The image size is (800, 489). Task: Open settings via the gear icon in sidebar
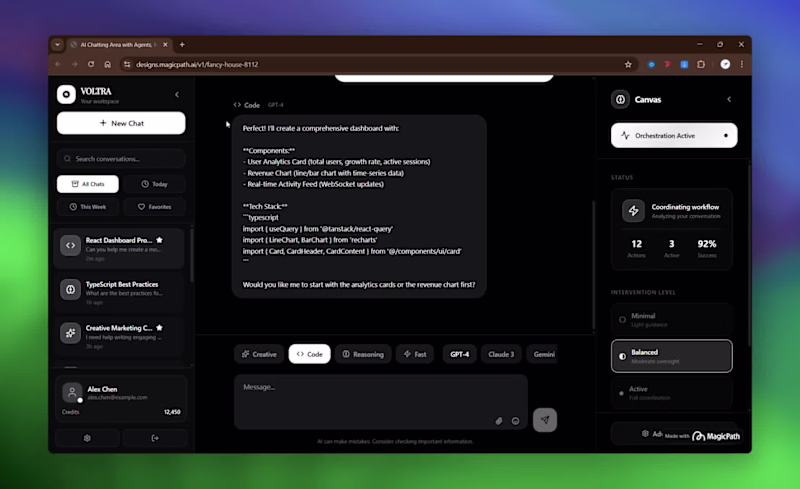(87, 438)
